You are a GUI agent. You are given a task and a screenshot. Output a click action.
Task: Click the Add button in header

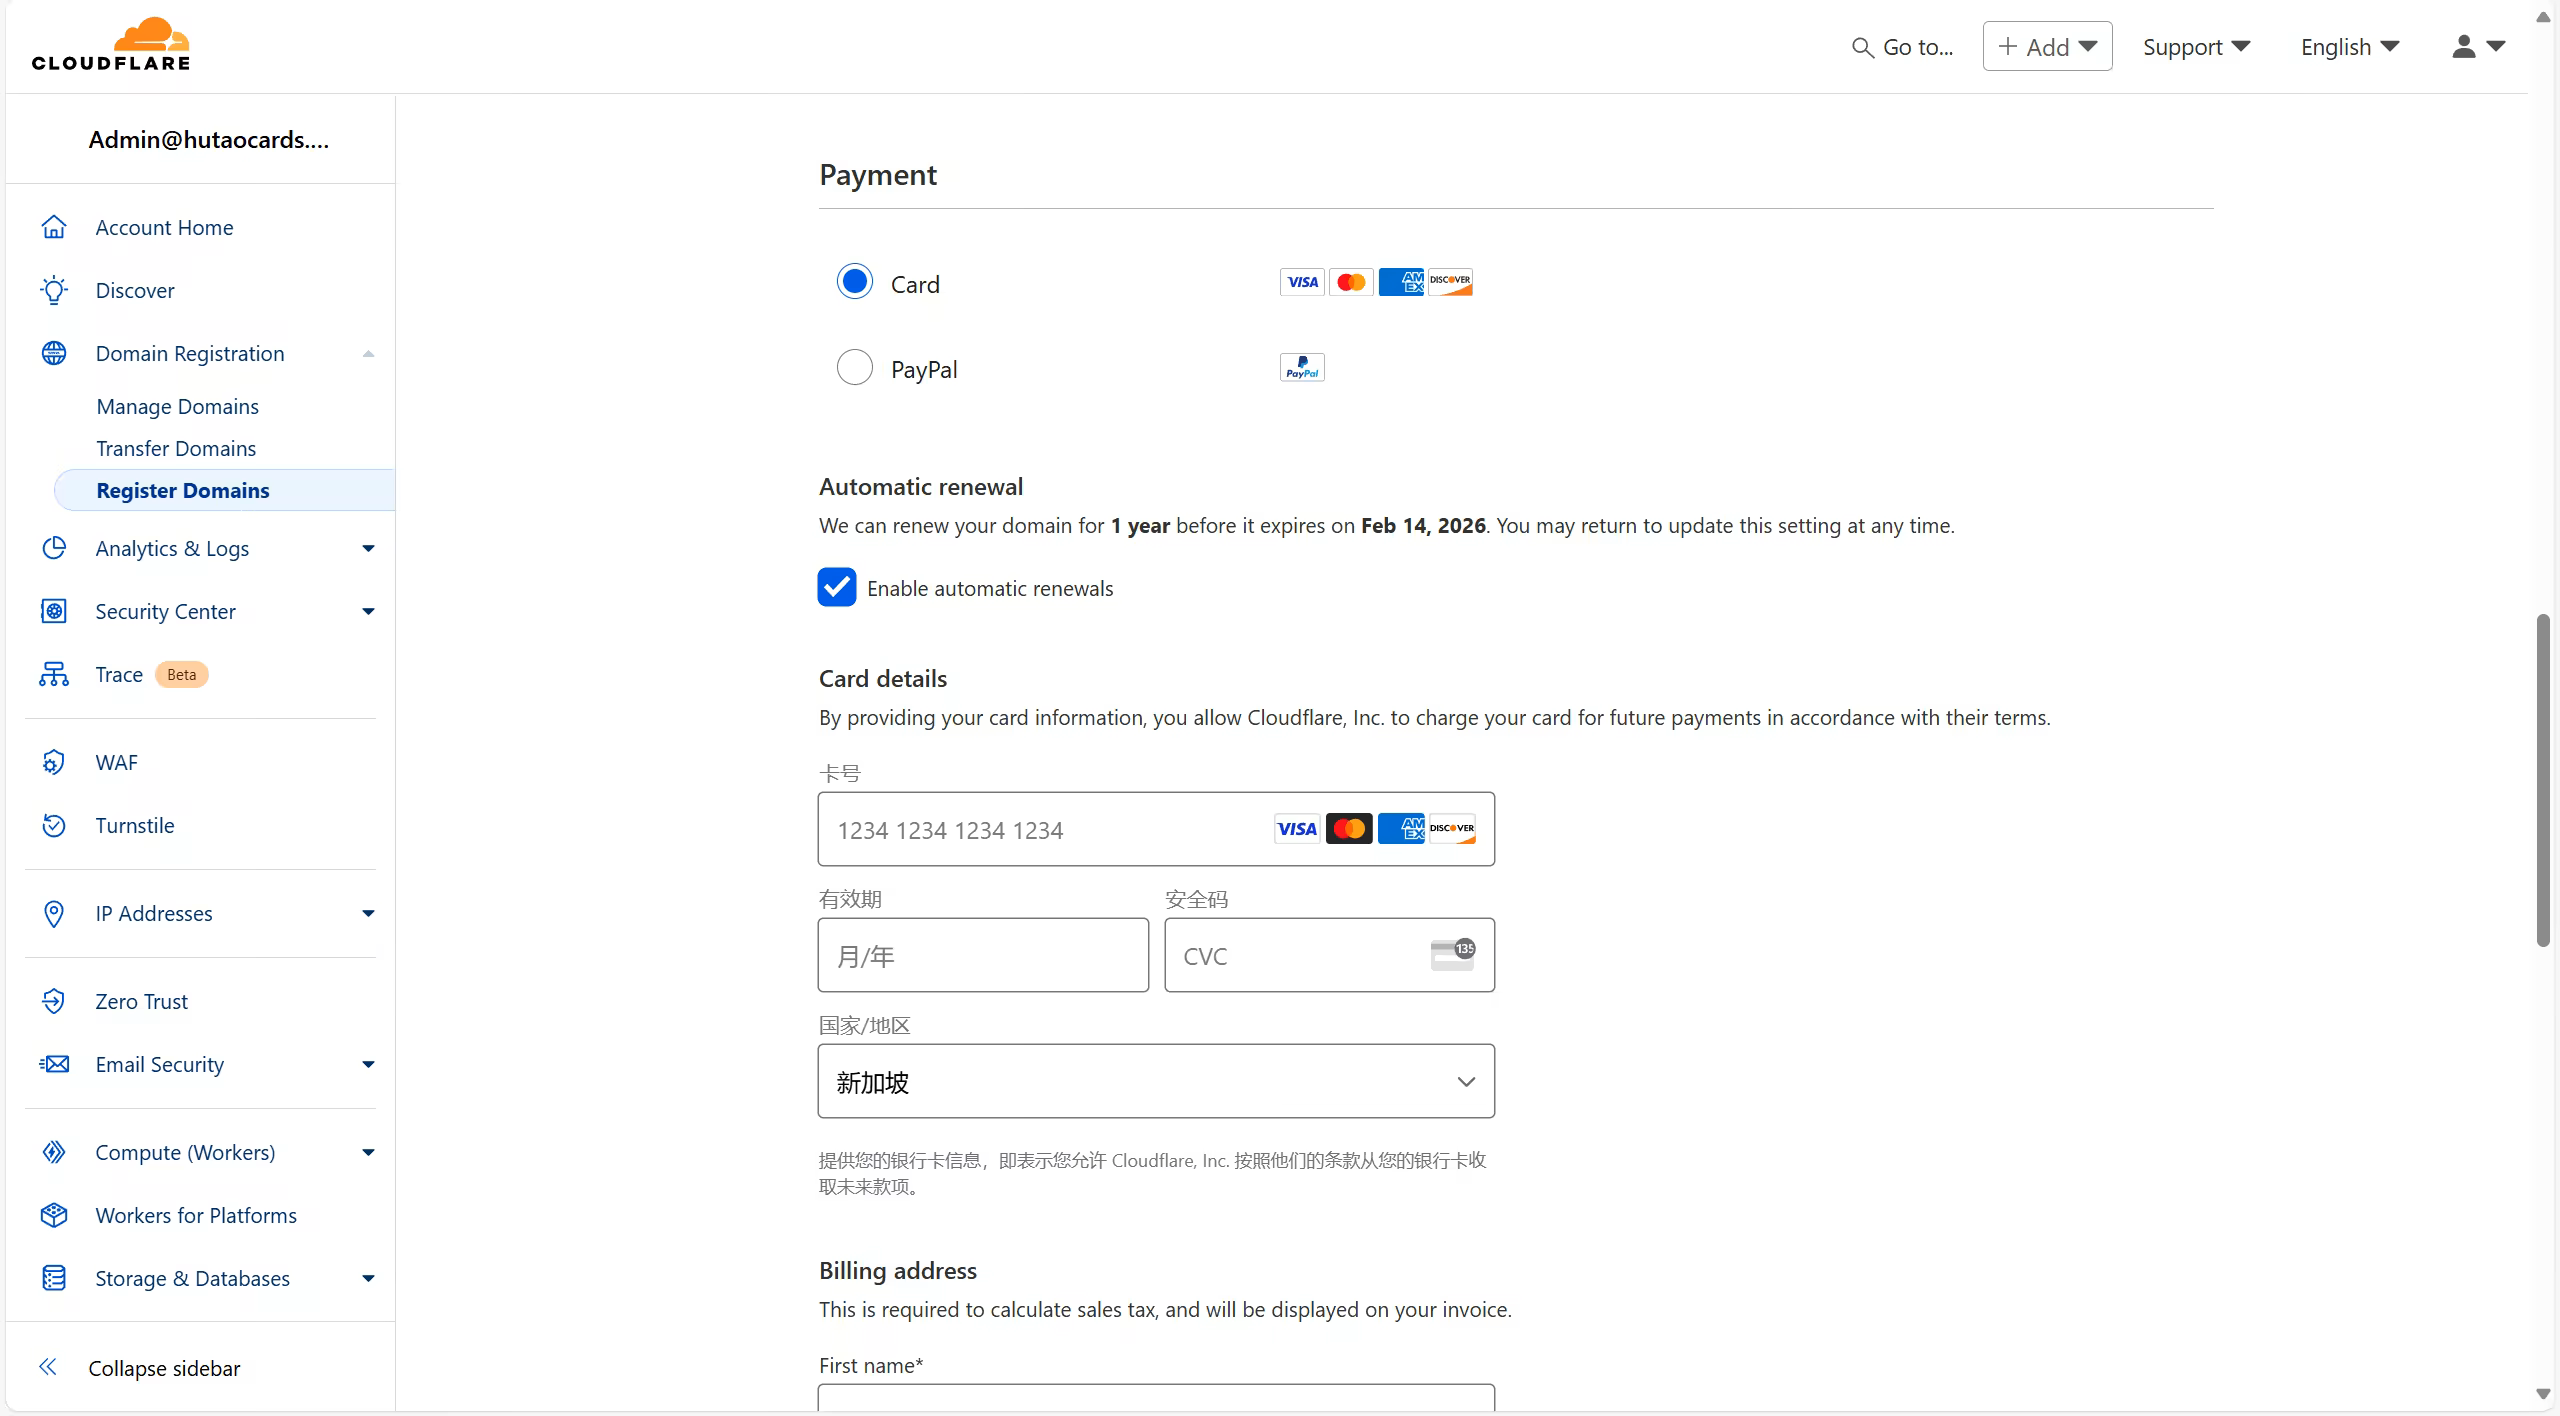tap(2047, 47)
